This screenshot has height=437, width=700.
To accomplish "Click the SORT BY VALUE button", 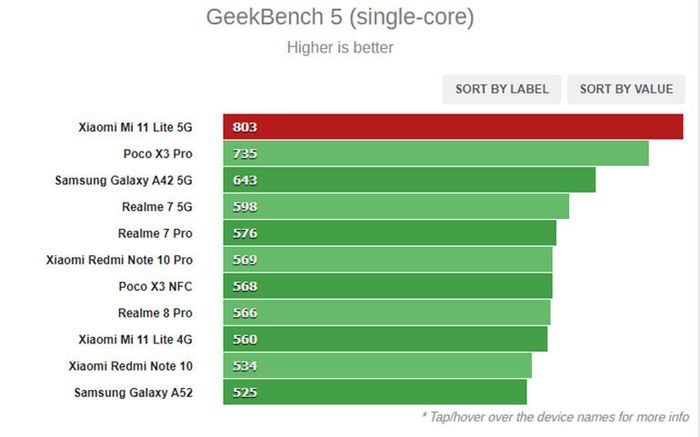I will (x=626, y=89).
